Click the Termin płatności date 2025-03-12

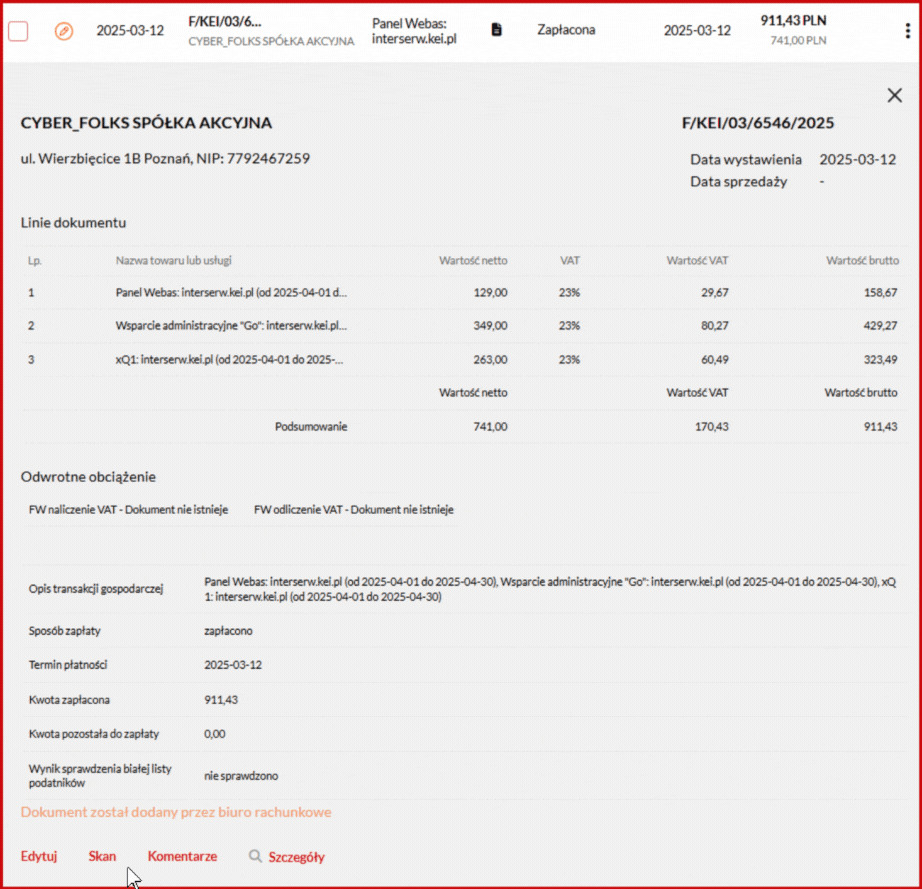pos(233,665)
